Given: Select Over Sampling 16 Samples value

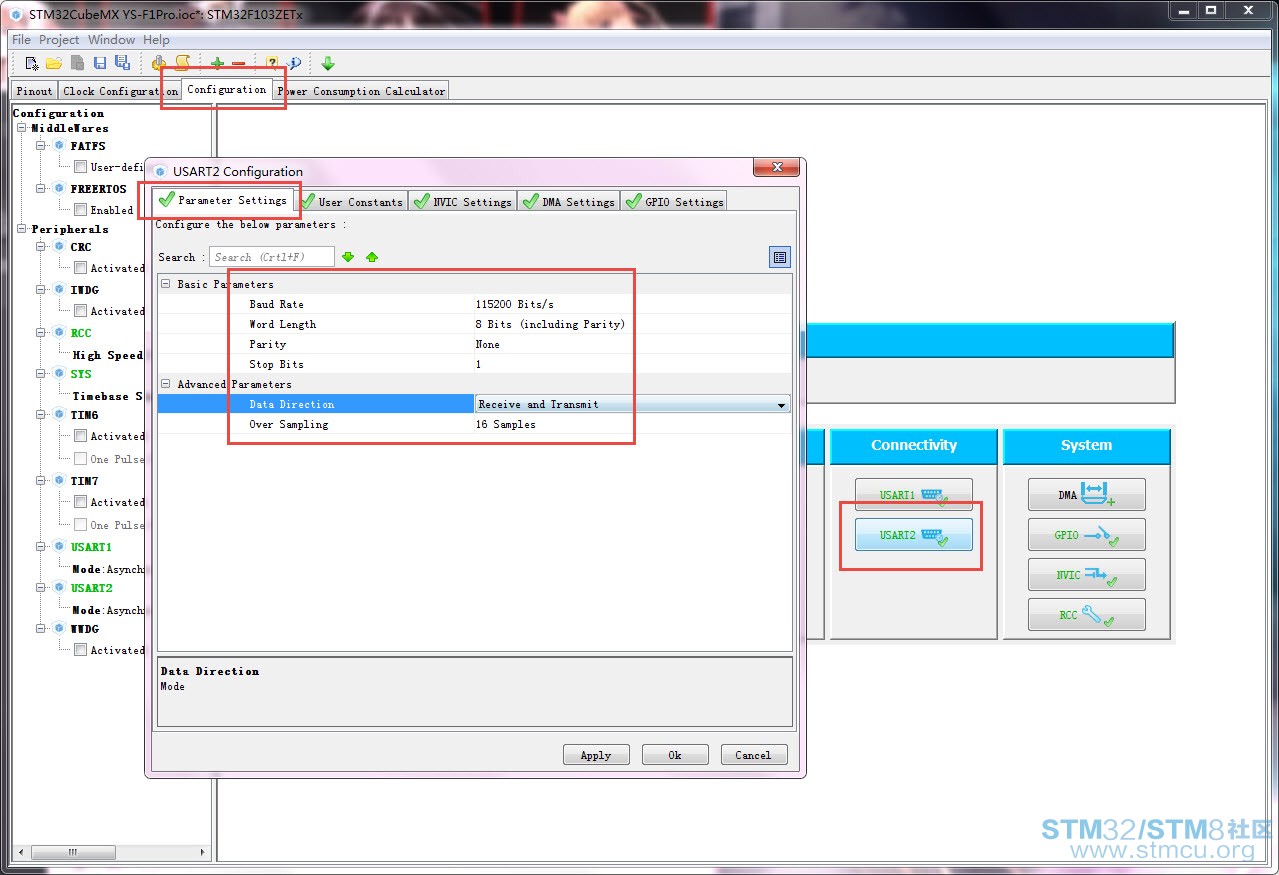Looking at the screenshot, I should coord(505,424).
